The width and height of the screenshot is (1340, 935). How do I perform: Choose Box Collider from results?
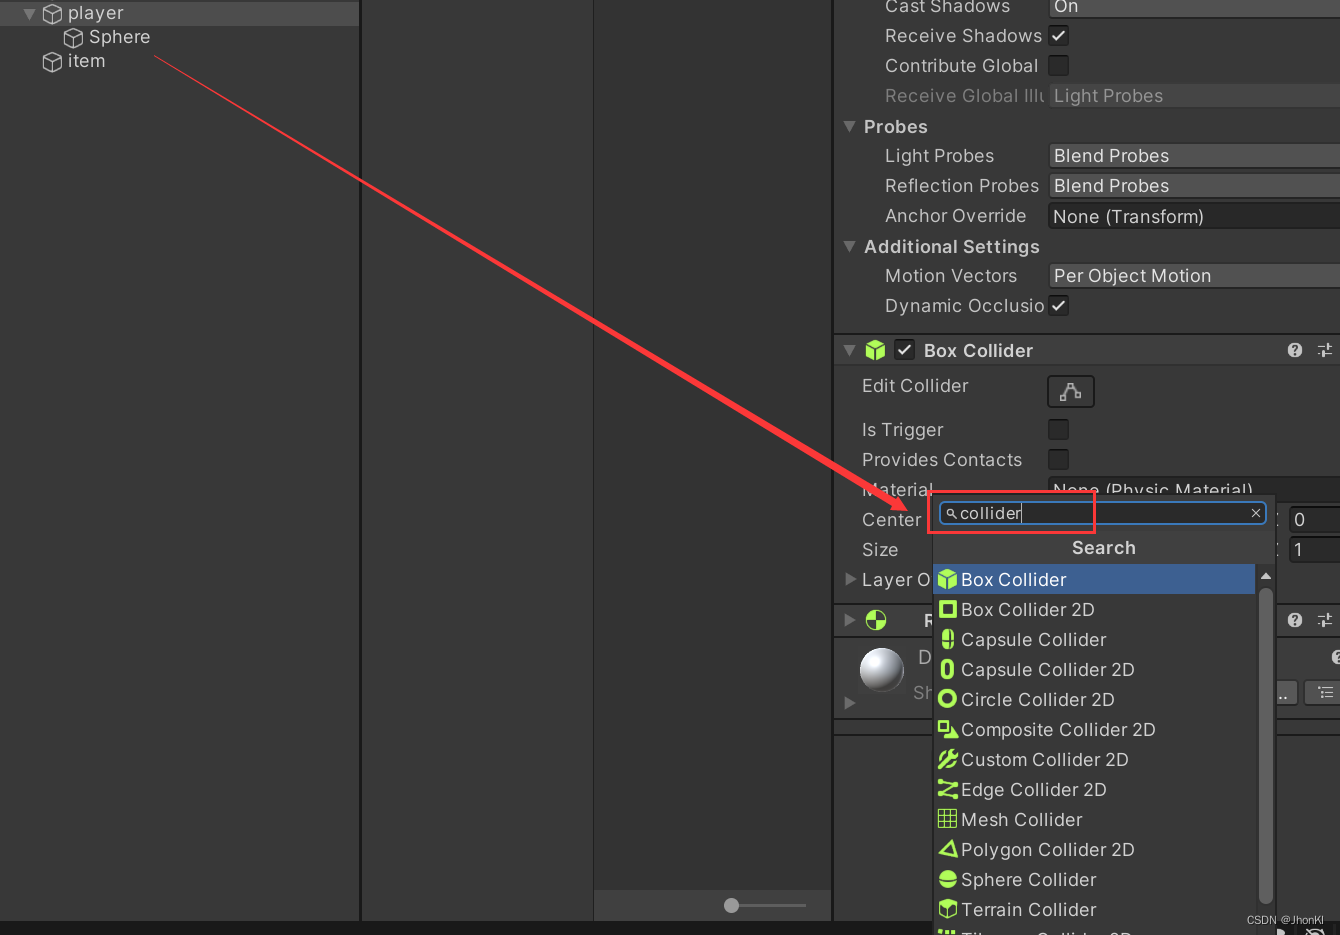pos(1094,580)
